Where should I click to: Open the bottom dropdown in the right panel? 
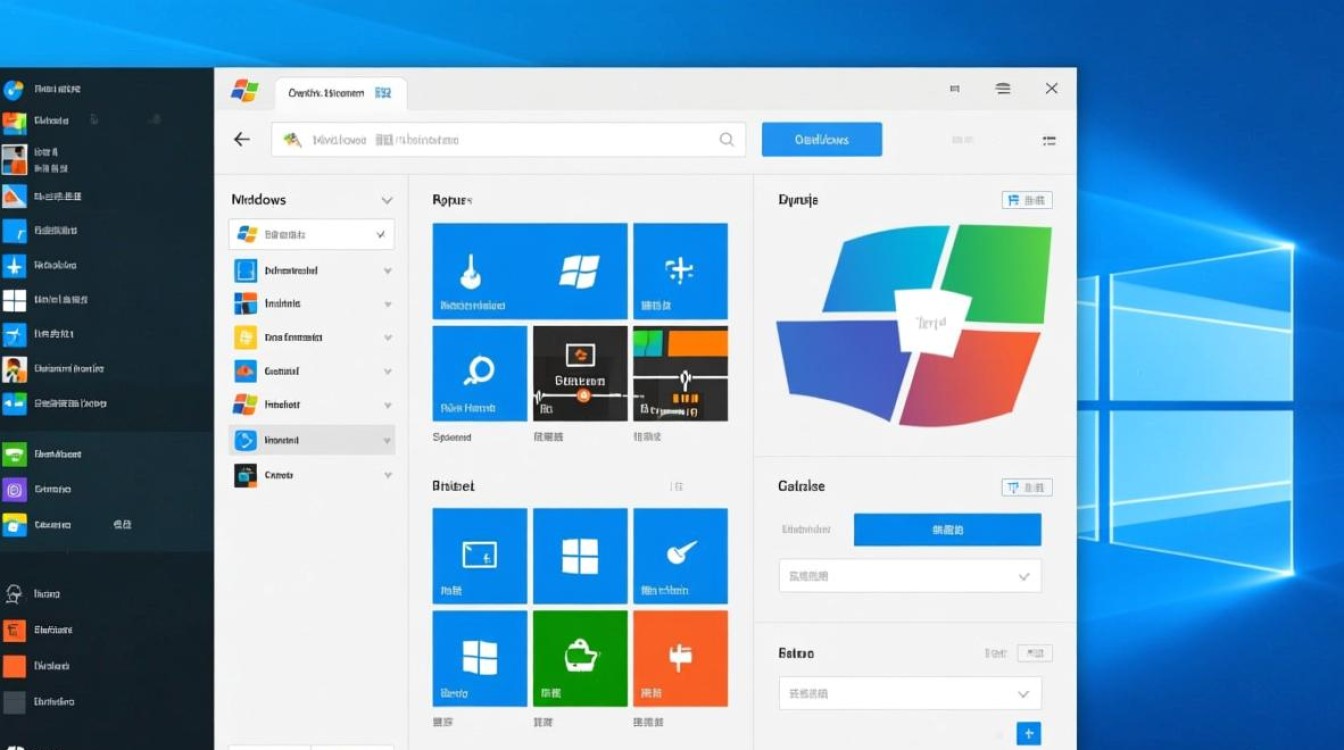pyautogui.click(x=909, y=693)
